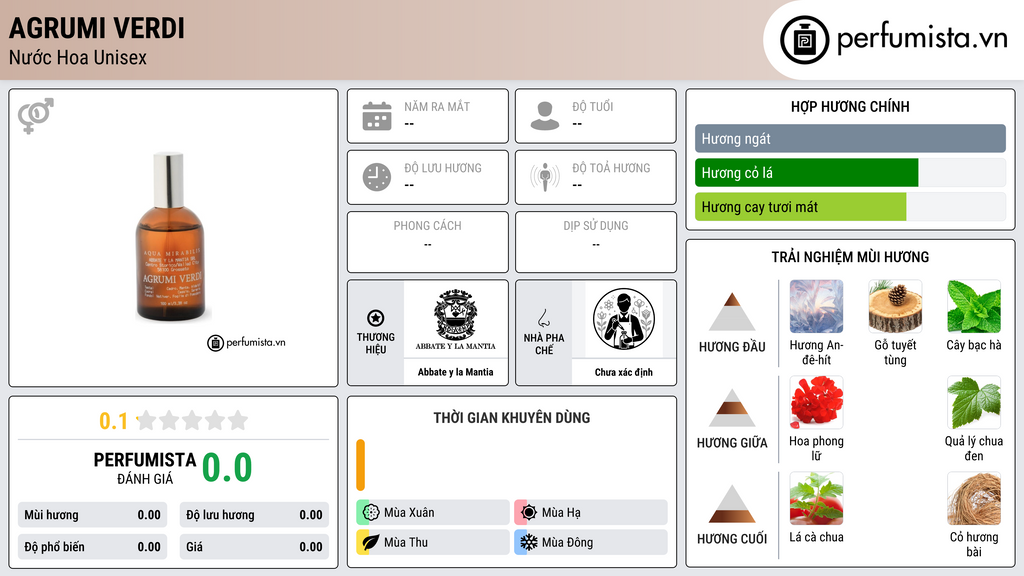This screenshot has width=1024, height=576.
Task: Click the Agrumi Verdi bottle product image
Action: coord(170,236)
